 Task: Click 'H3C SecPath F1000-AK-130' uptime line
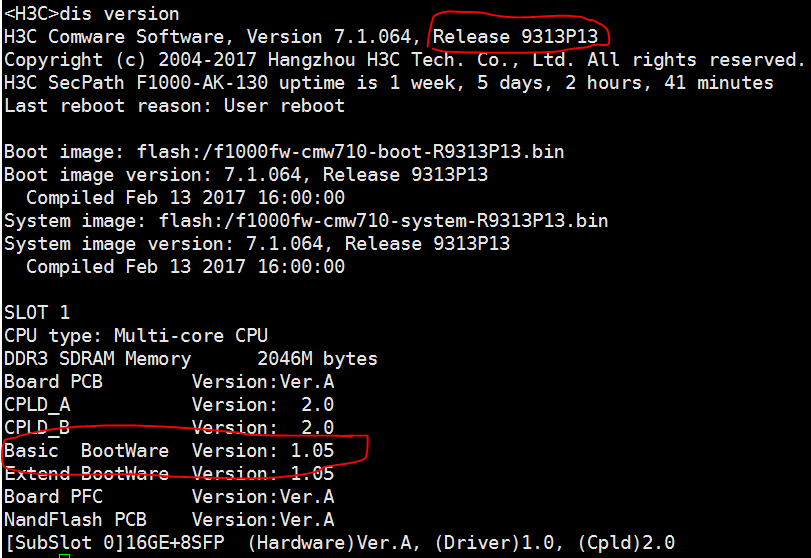tap(388, 83)
